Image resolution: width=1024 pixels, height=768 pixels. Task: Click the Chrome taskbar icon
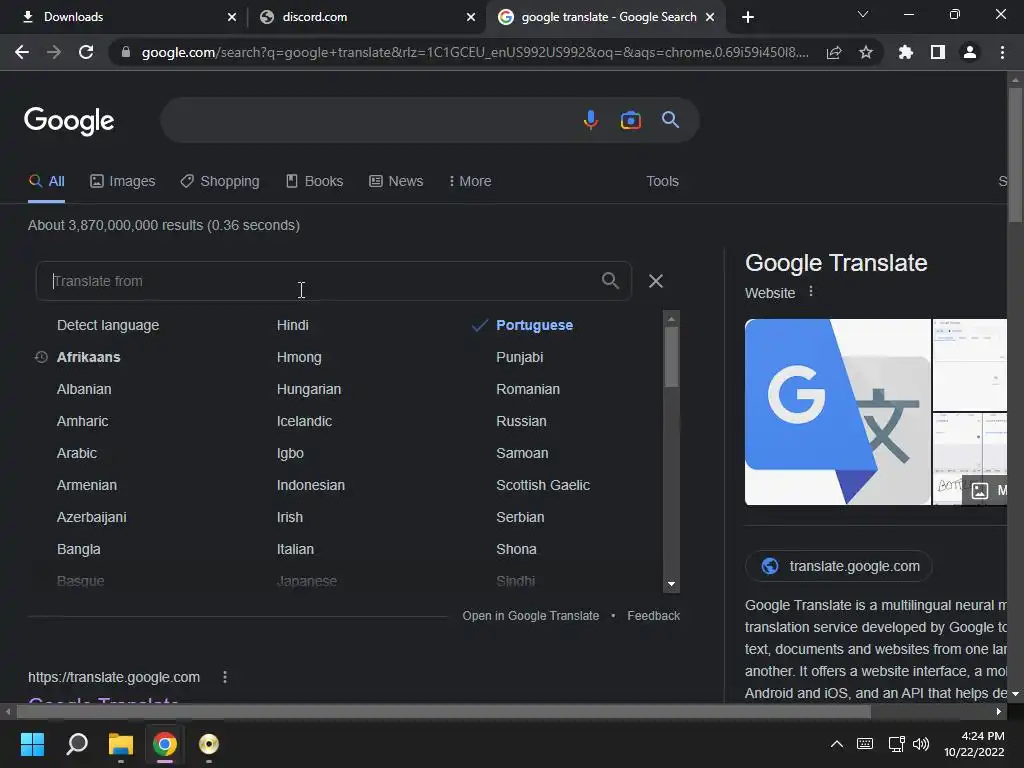[165, 744]
